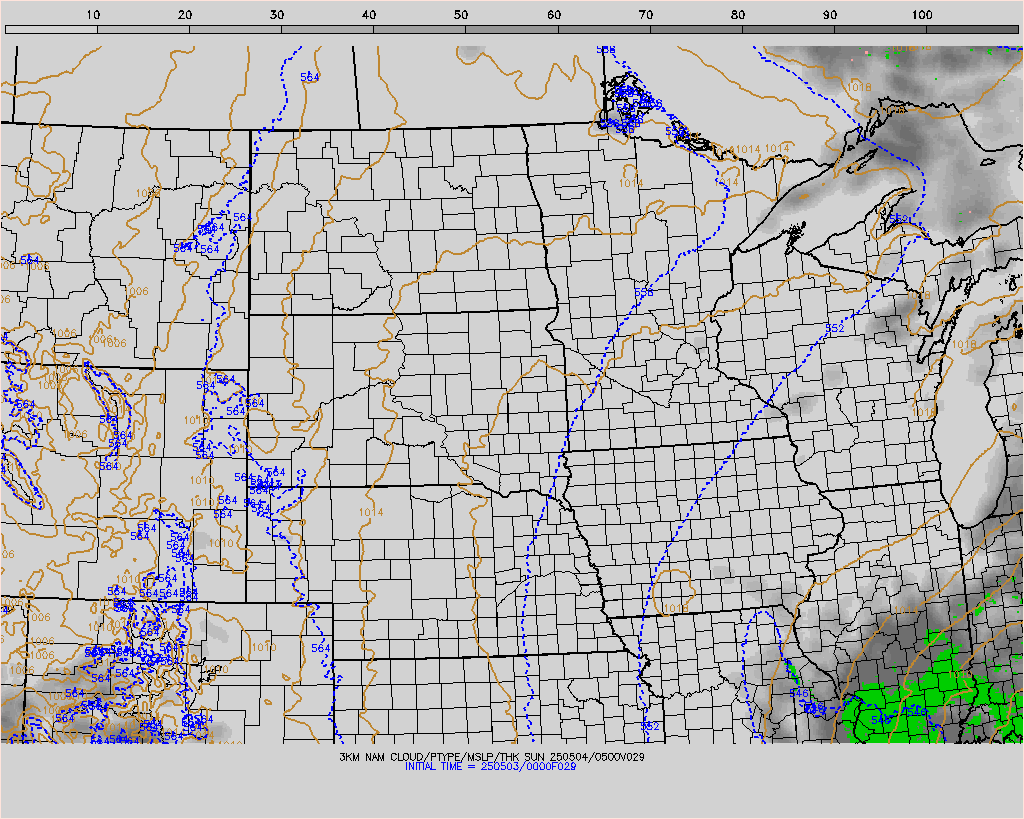
Task: Pick the scale bar segment between 50 and 60
Action: [x=512, y=29]
